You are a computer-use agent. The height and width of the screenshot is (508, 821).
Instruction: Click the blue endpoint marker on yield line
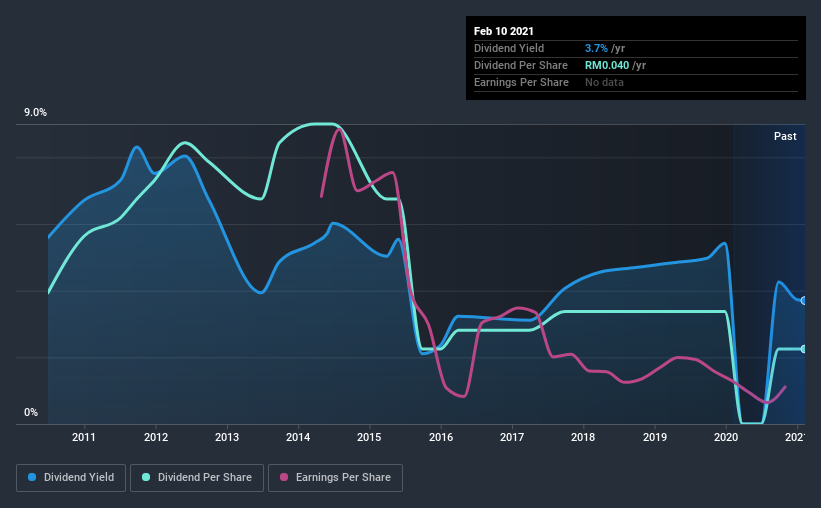(803, 301)
